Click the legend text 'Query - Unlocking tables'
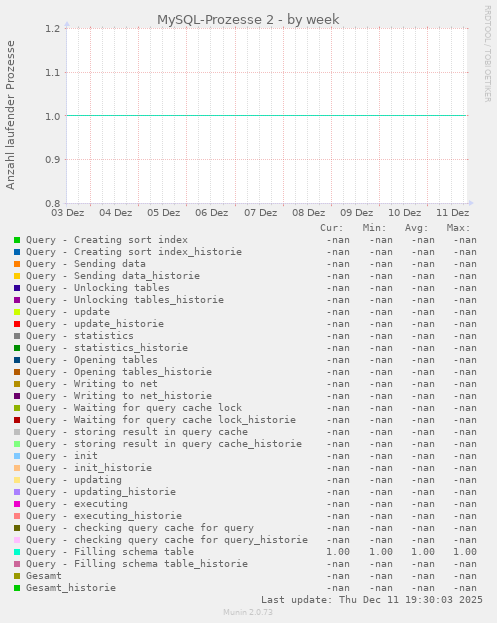 (98, 288)
